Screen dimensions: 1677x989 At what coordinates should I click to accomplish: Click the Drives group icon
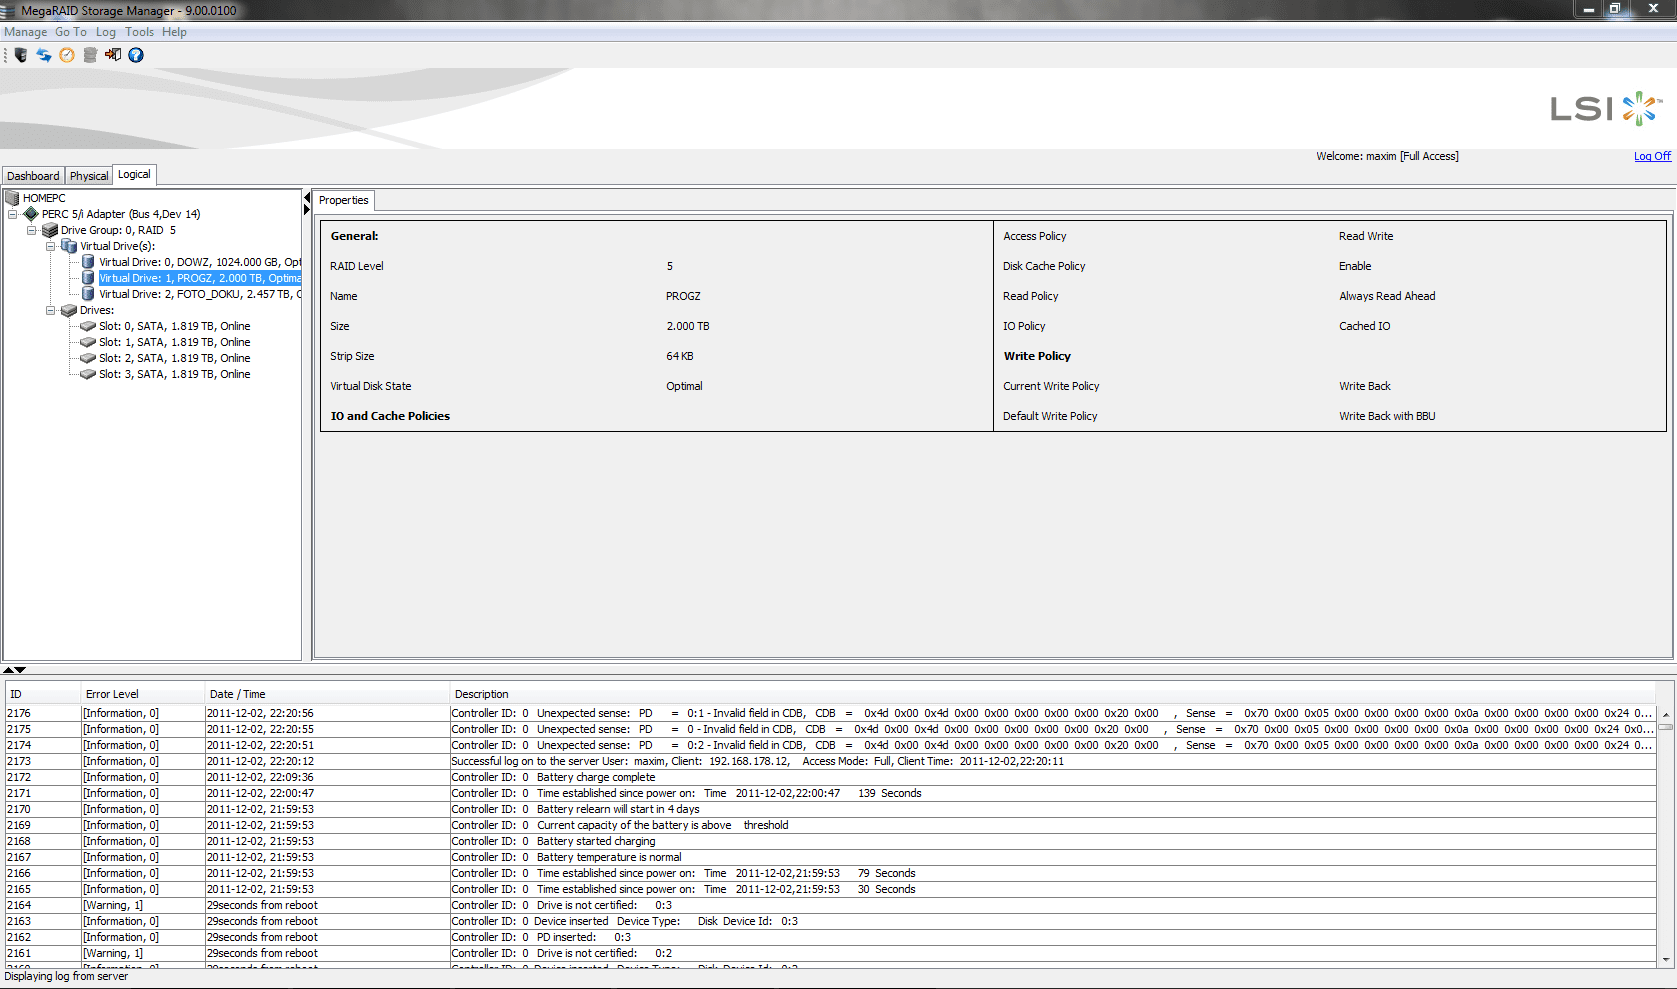click(x=69, y=310)
